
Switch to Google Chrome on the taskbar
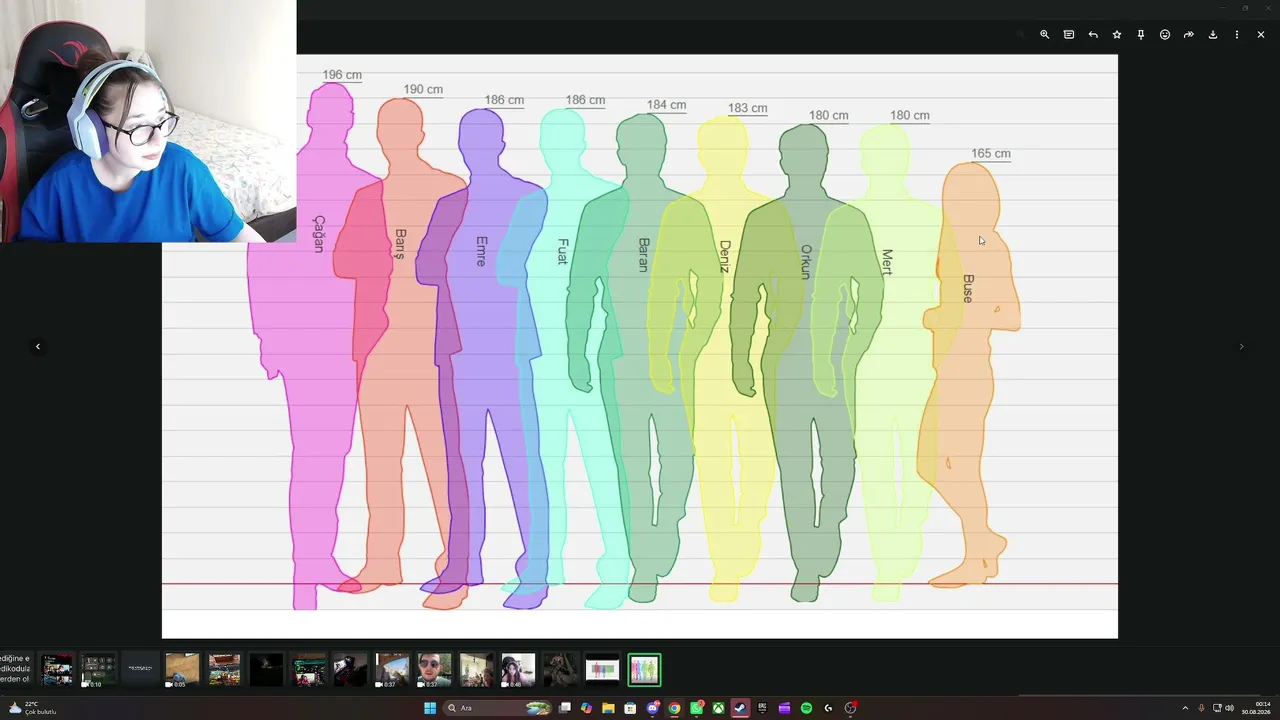click(x=674, y=708)
